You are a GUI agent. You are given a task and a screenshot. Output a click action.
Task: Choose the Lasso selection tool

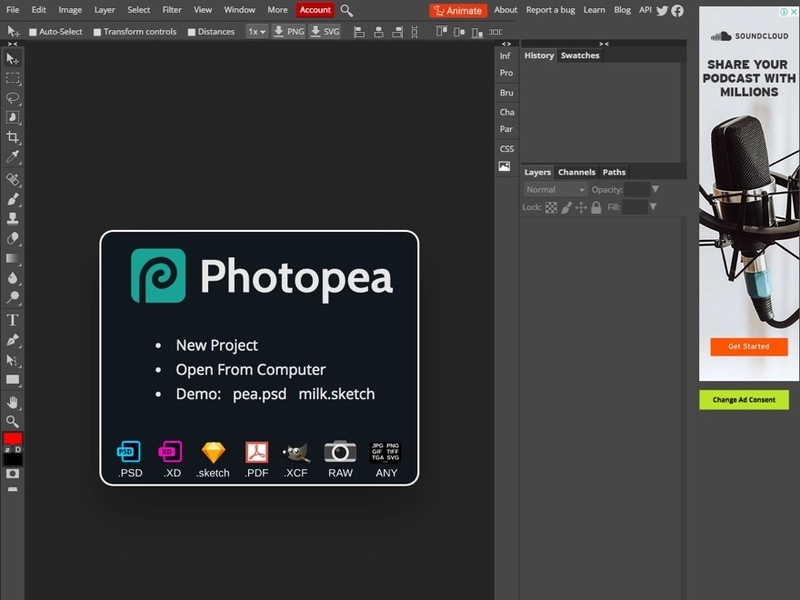coord(12,97)
